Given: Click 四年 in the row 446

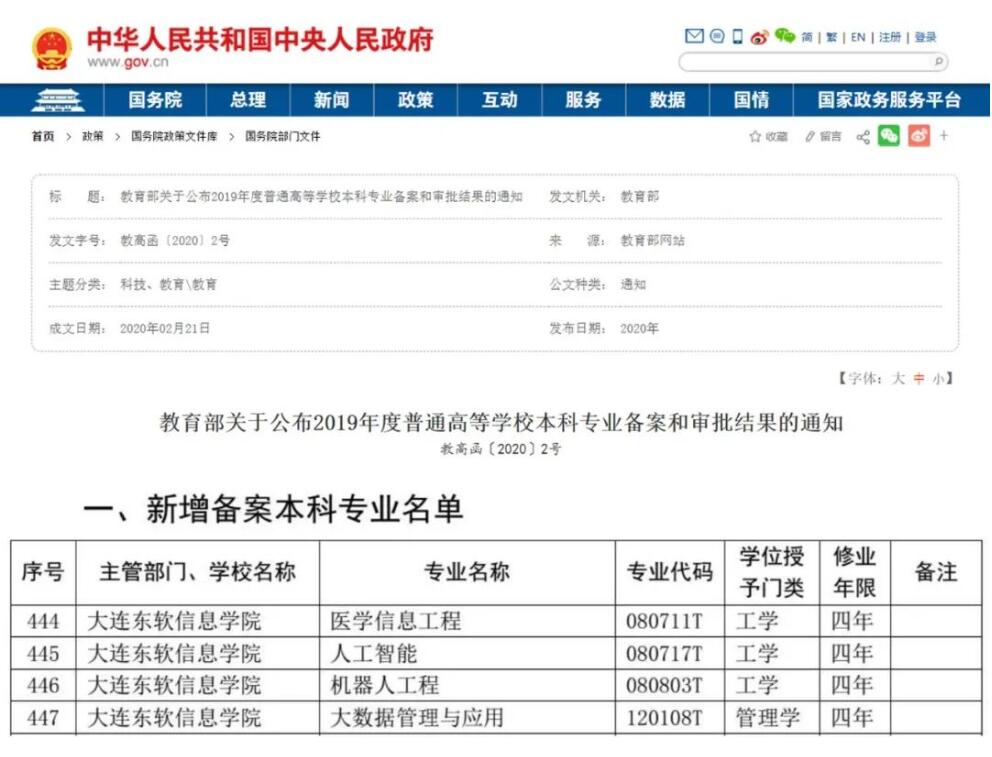Looking at the screenshot, I should pyautogui.click(x=852, y=686).
